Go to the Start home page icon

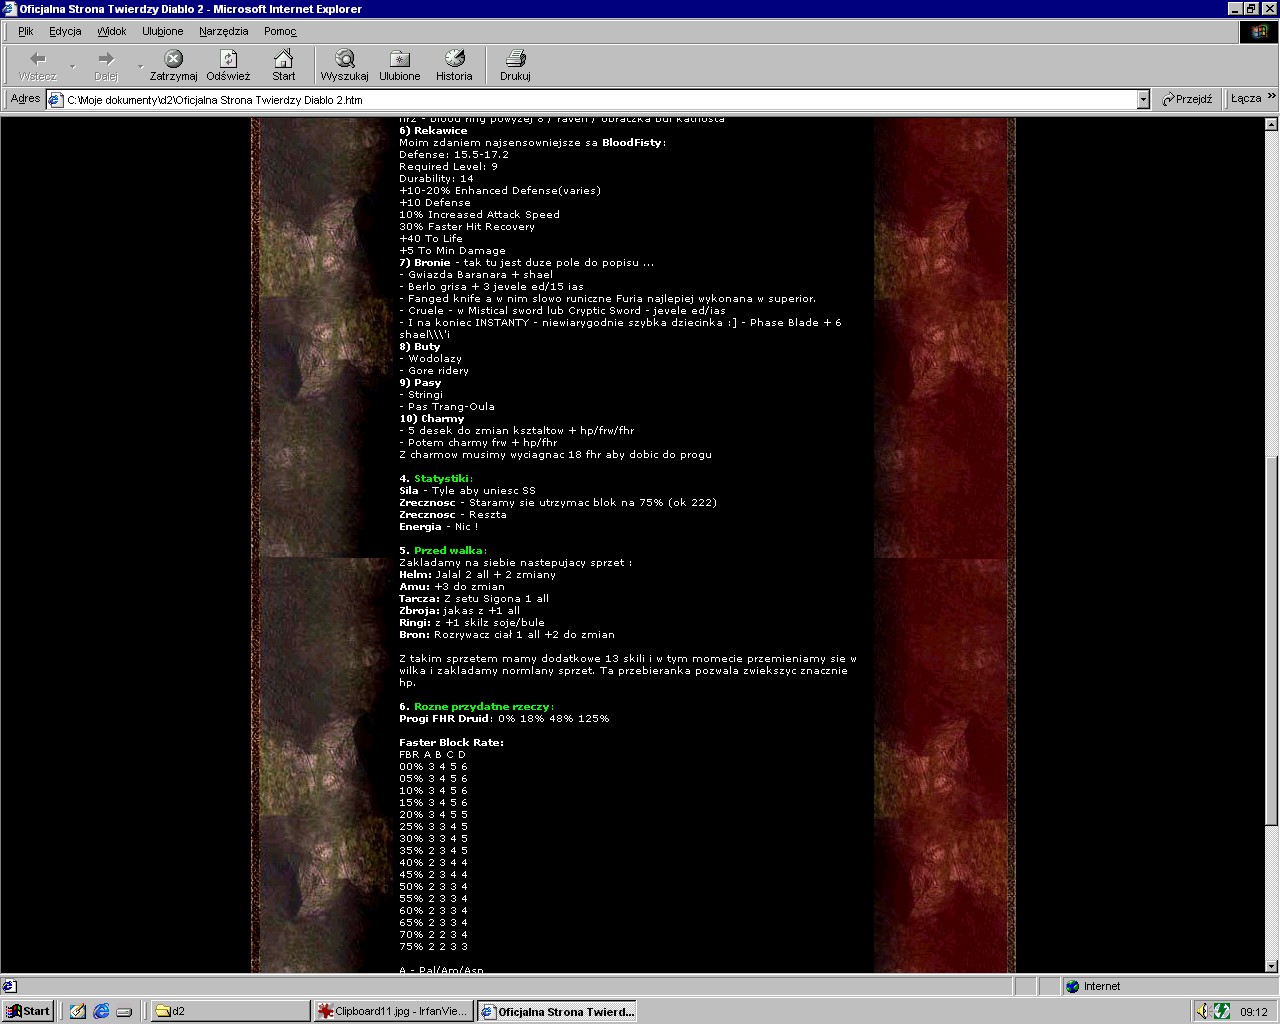pos(284,59)
